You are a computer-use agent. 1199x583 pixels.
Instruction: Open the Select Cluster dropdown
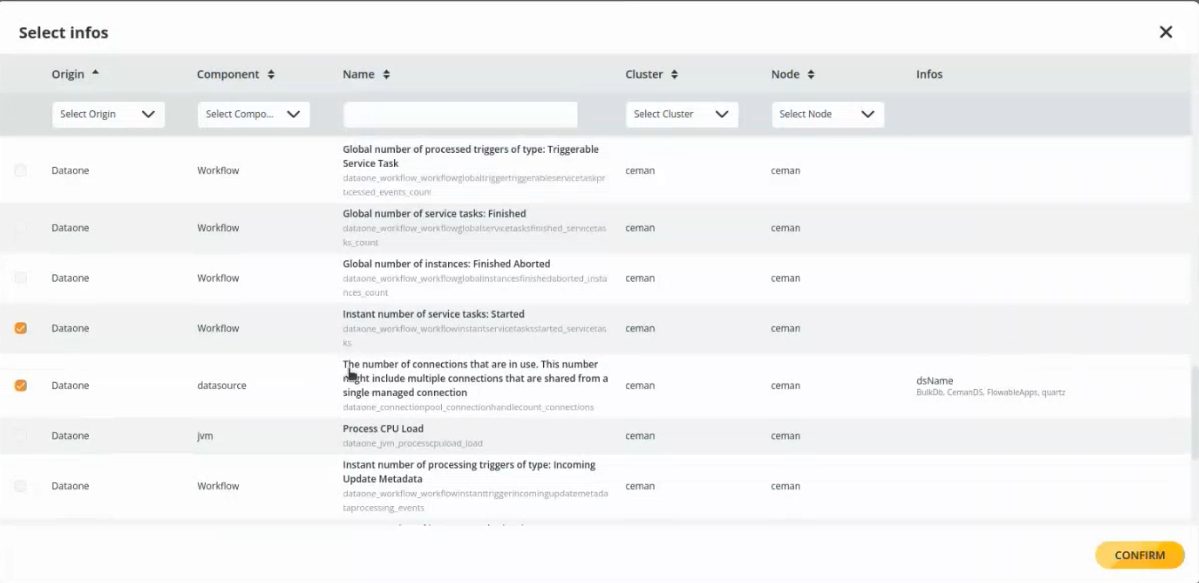click(x=681, y=114)
